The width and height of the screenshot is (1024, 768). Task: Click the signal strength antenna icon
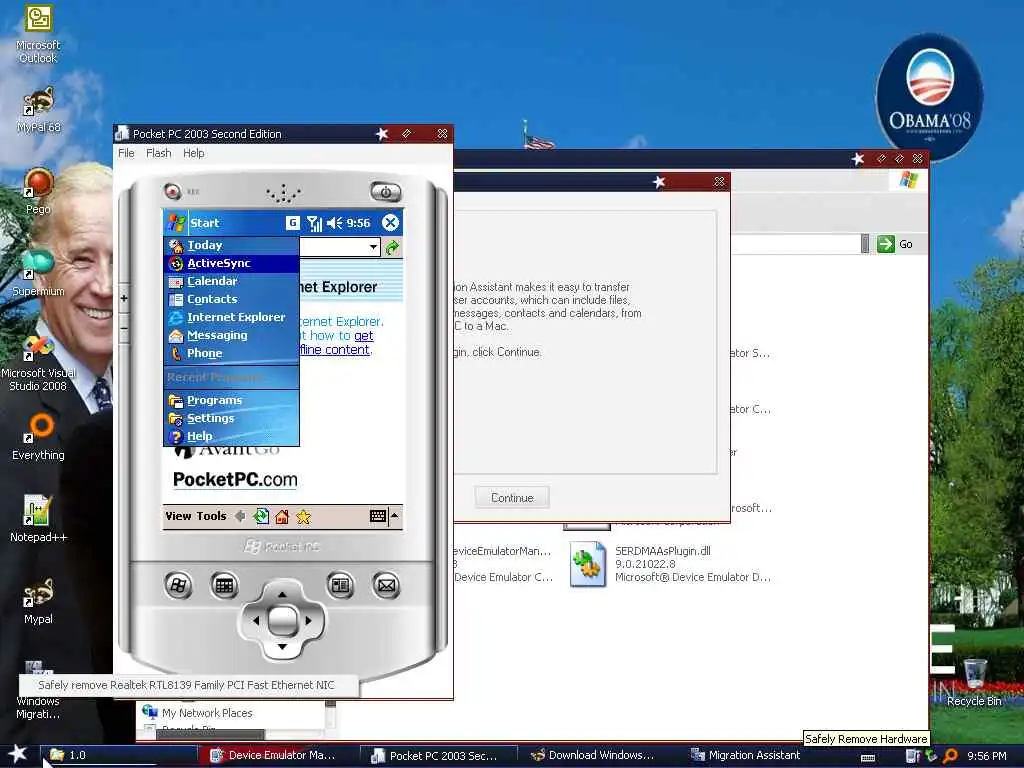coord(315,223)
